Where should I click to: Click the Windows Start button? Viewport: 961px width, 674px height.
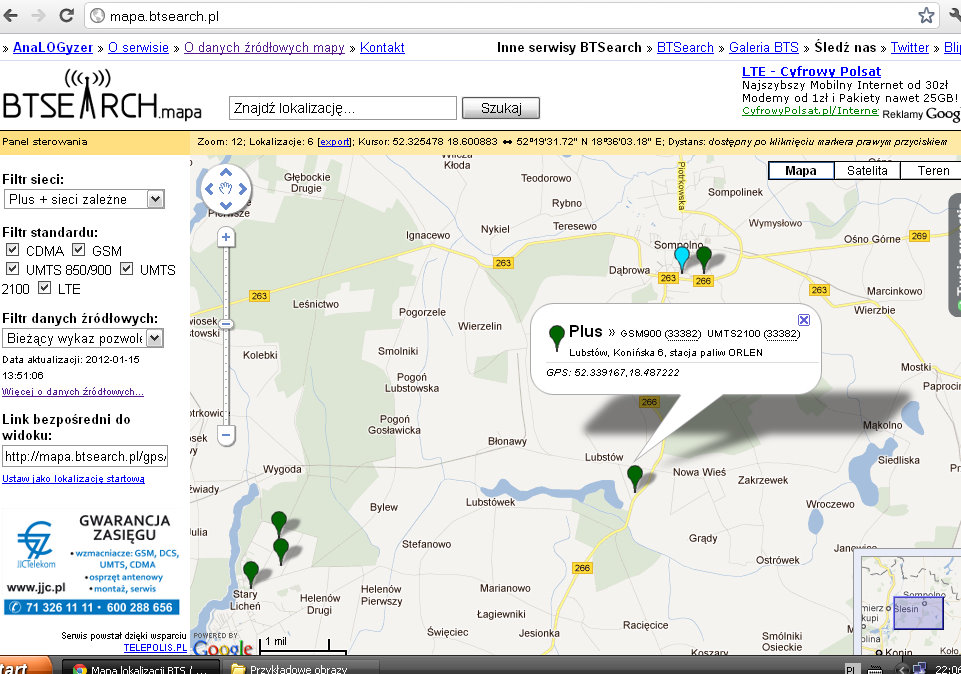point(25,666)
